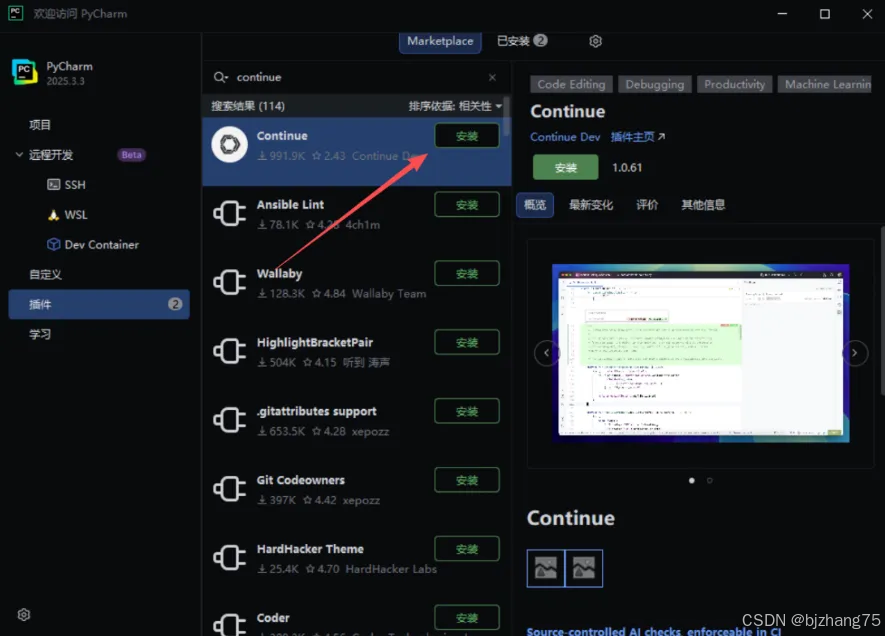The width and height of the screenshot is (885, 636).
Task: Install the HighlightBracketPair plugin
Action: pyautogui.click(x=467, y=343)
